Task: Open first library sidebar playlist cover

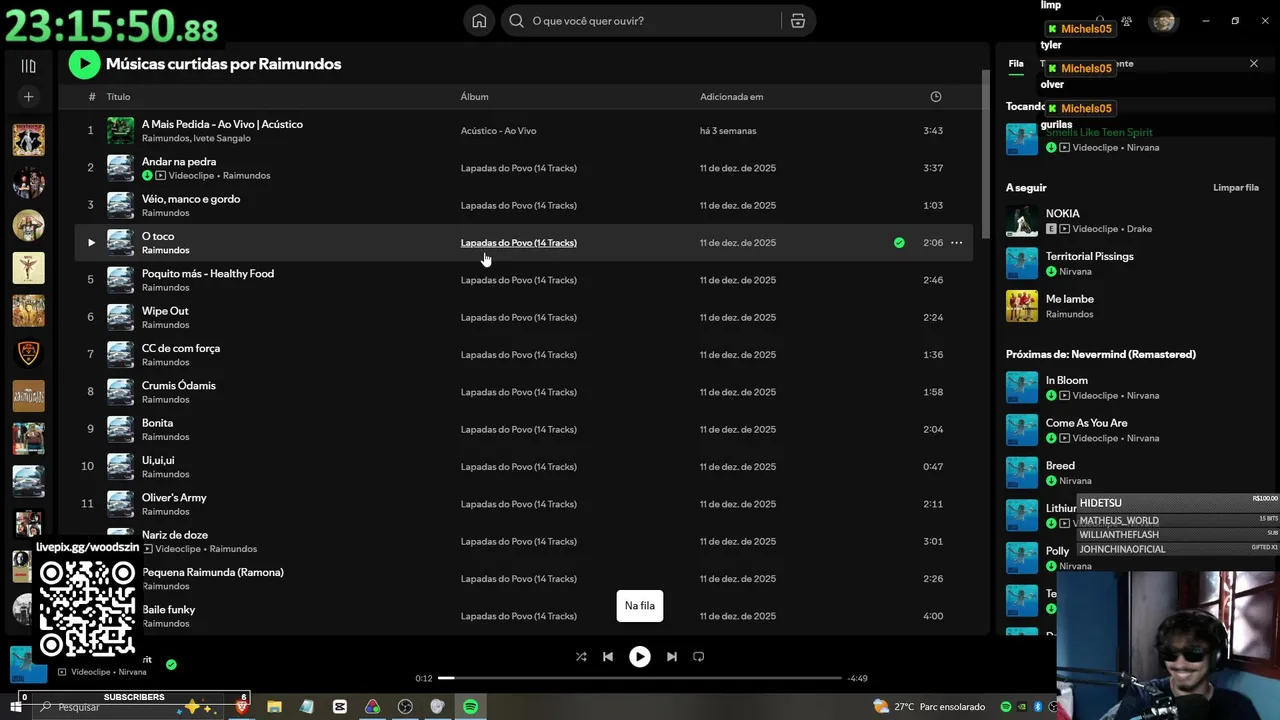Action: point(28,140)
